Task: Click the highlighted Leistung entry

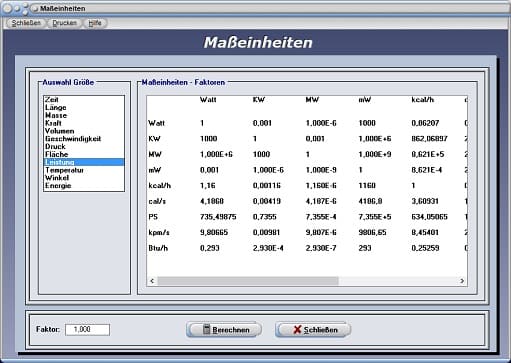Action: tap(84, 162)
